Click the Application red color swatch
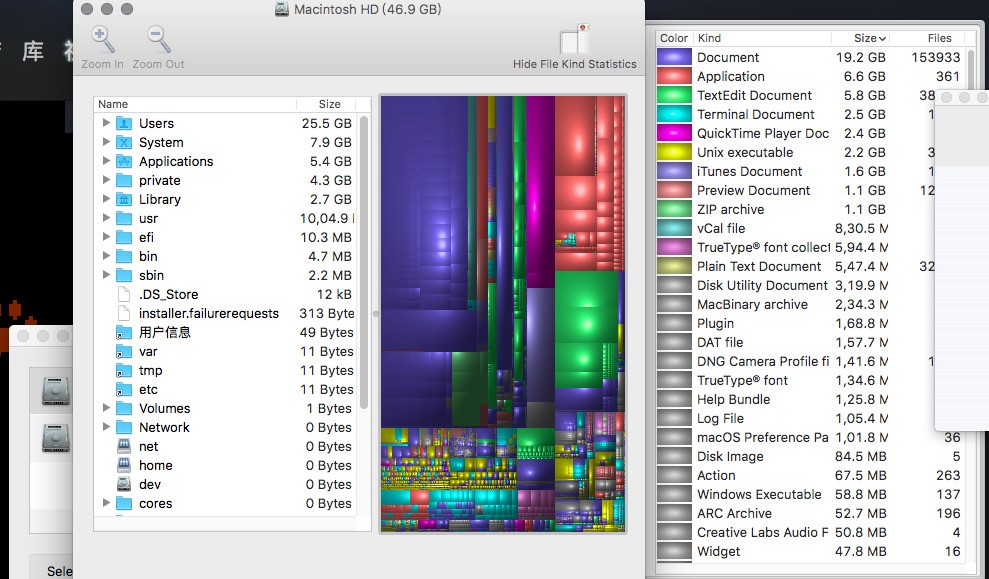This screenshot has height=579, width=989. (x=674, y=76)
